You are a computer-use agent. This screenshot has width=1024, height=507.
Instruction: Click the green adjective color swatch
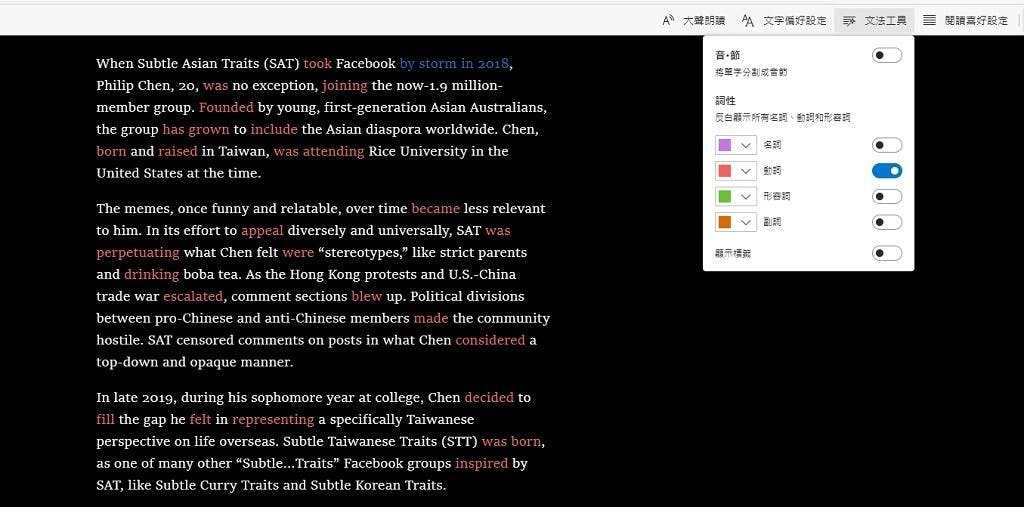coord(724,197)
